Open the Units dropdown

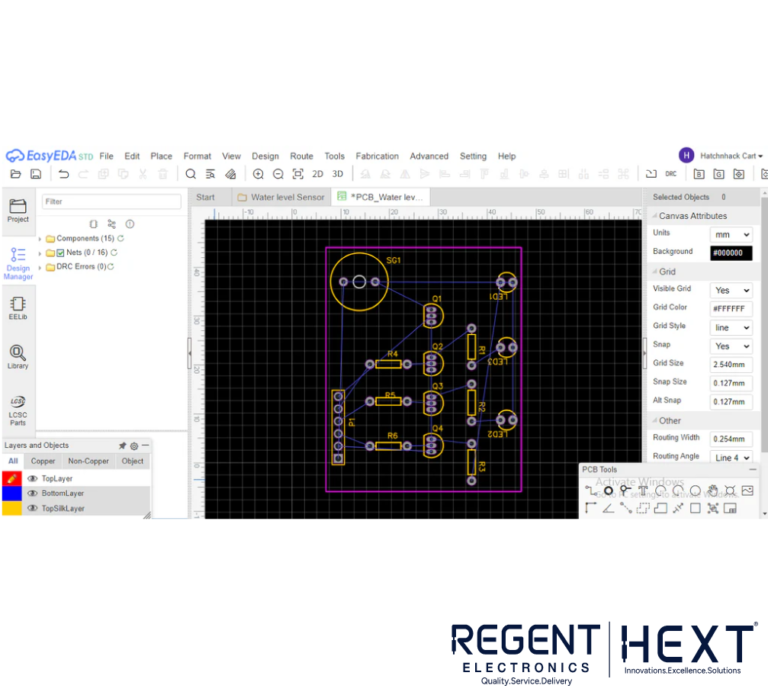coord(731,235)
